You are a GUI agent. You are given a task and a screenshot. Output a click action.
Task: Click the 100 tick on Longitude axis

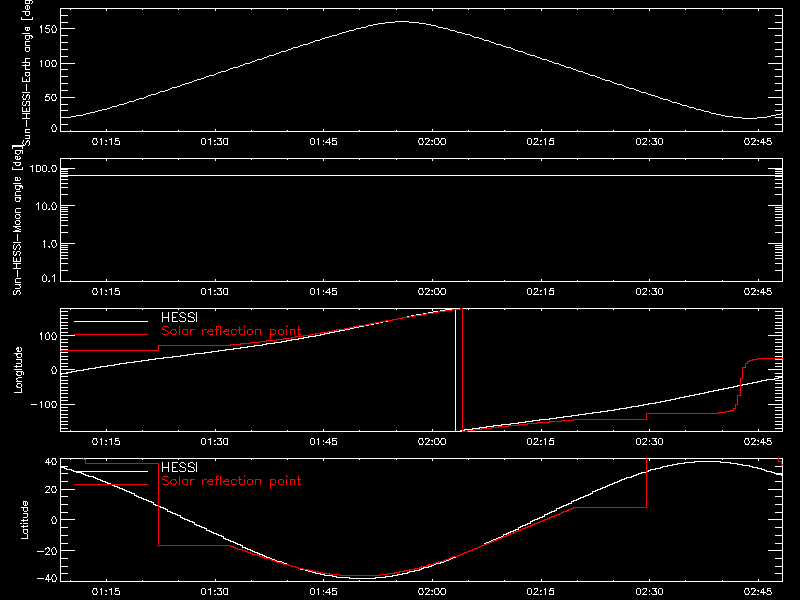tap(47, 336)
